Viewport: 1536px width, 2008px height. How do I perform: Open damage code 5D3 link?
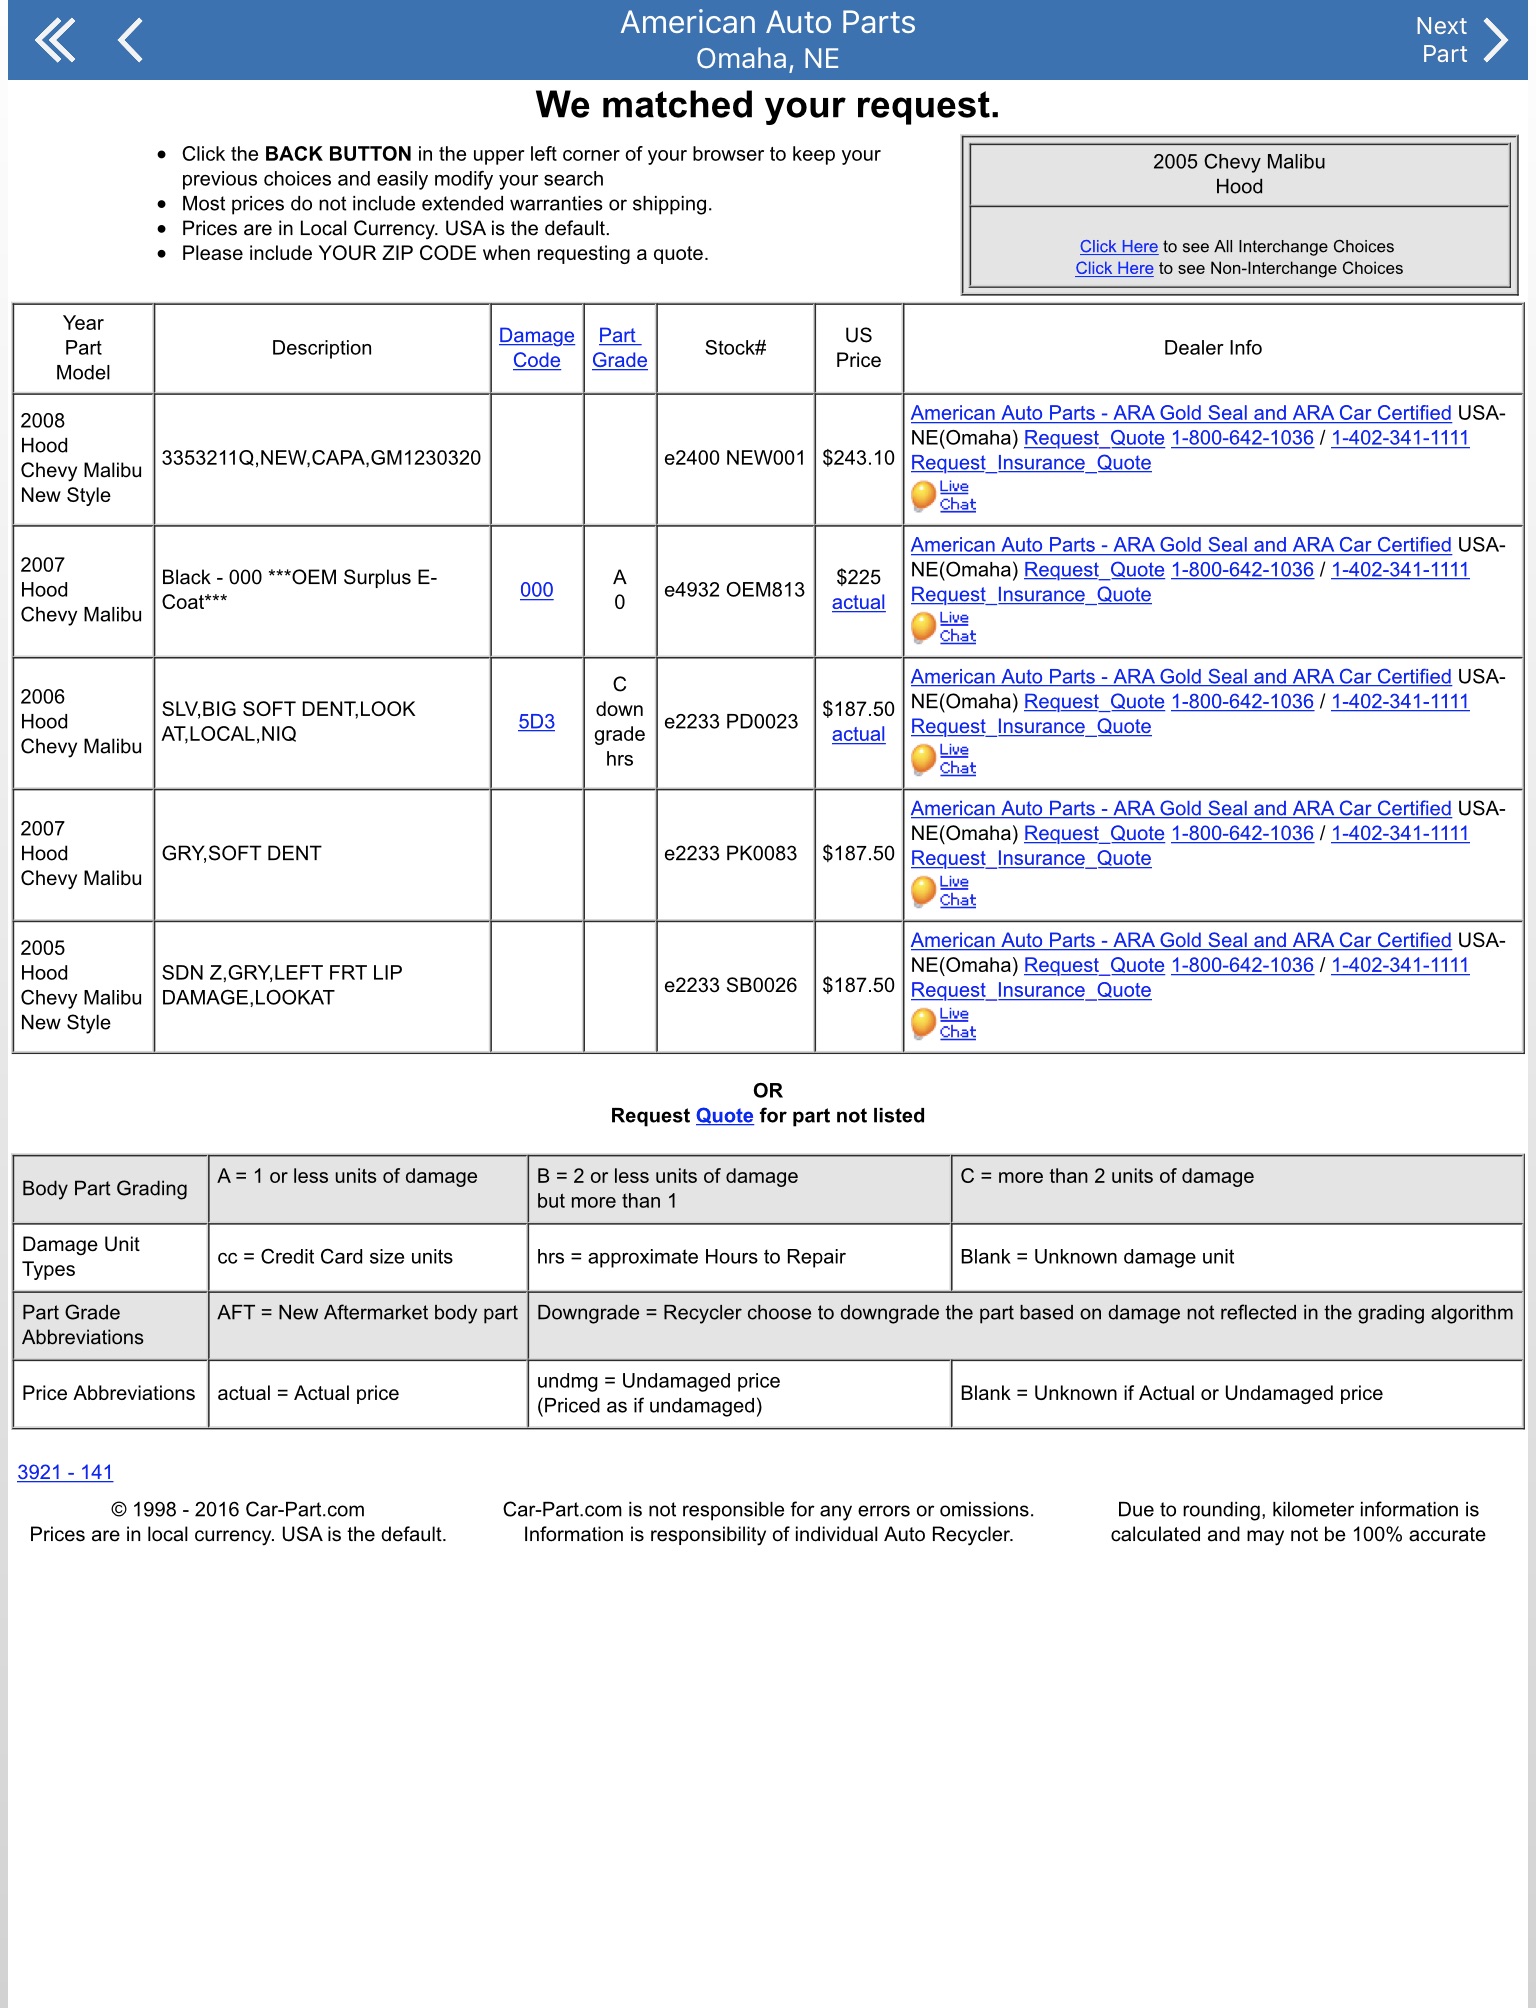536,722
